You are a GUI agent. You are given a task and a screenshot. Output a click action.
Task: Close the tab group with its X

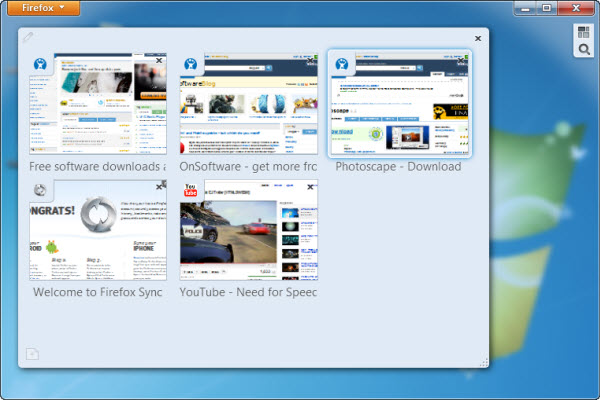(478, 38)
